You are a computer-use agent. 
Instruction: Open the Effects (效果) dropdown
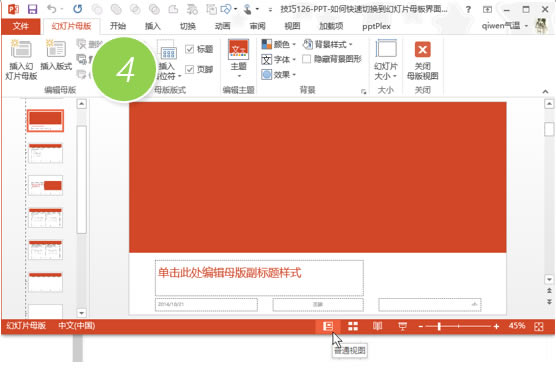pyautogui.click(x=278, y=74)
